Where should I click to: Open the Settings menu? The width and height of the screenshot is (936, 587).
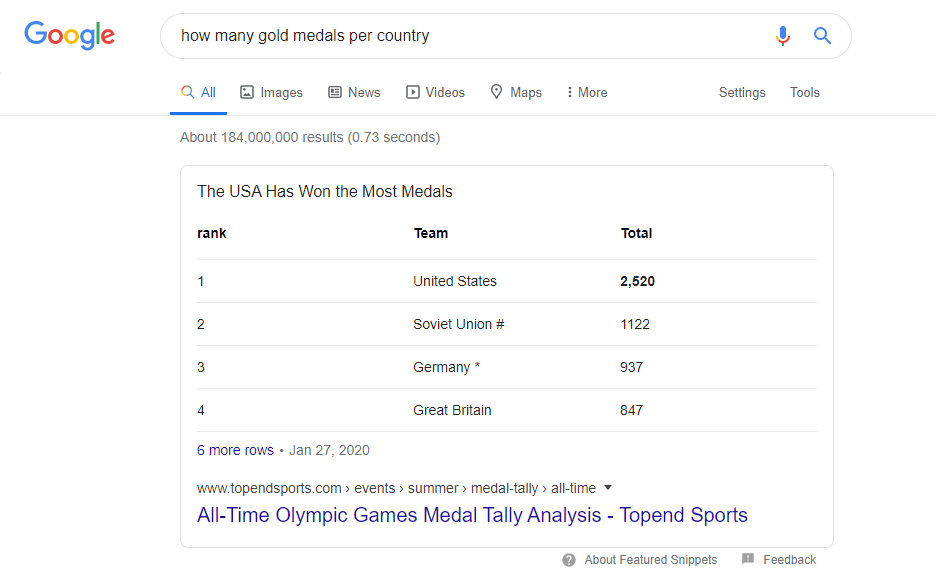click(x=742, y=91)
